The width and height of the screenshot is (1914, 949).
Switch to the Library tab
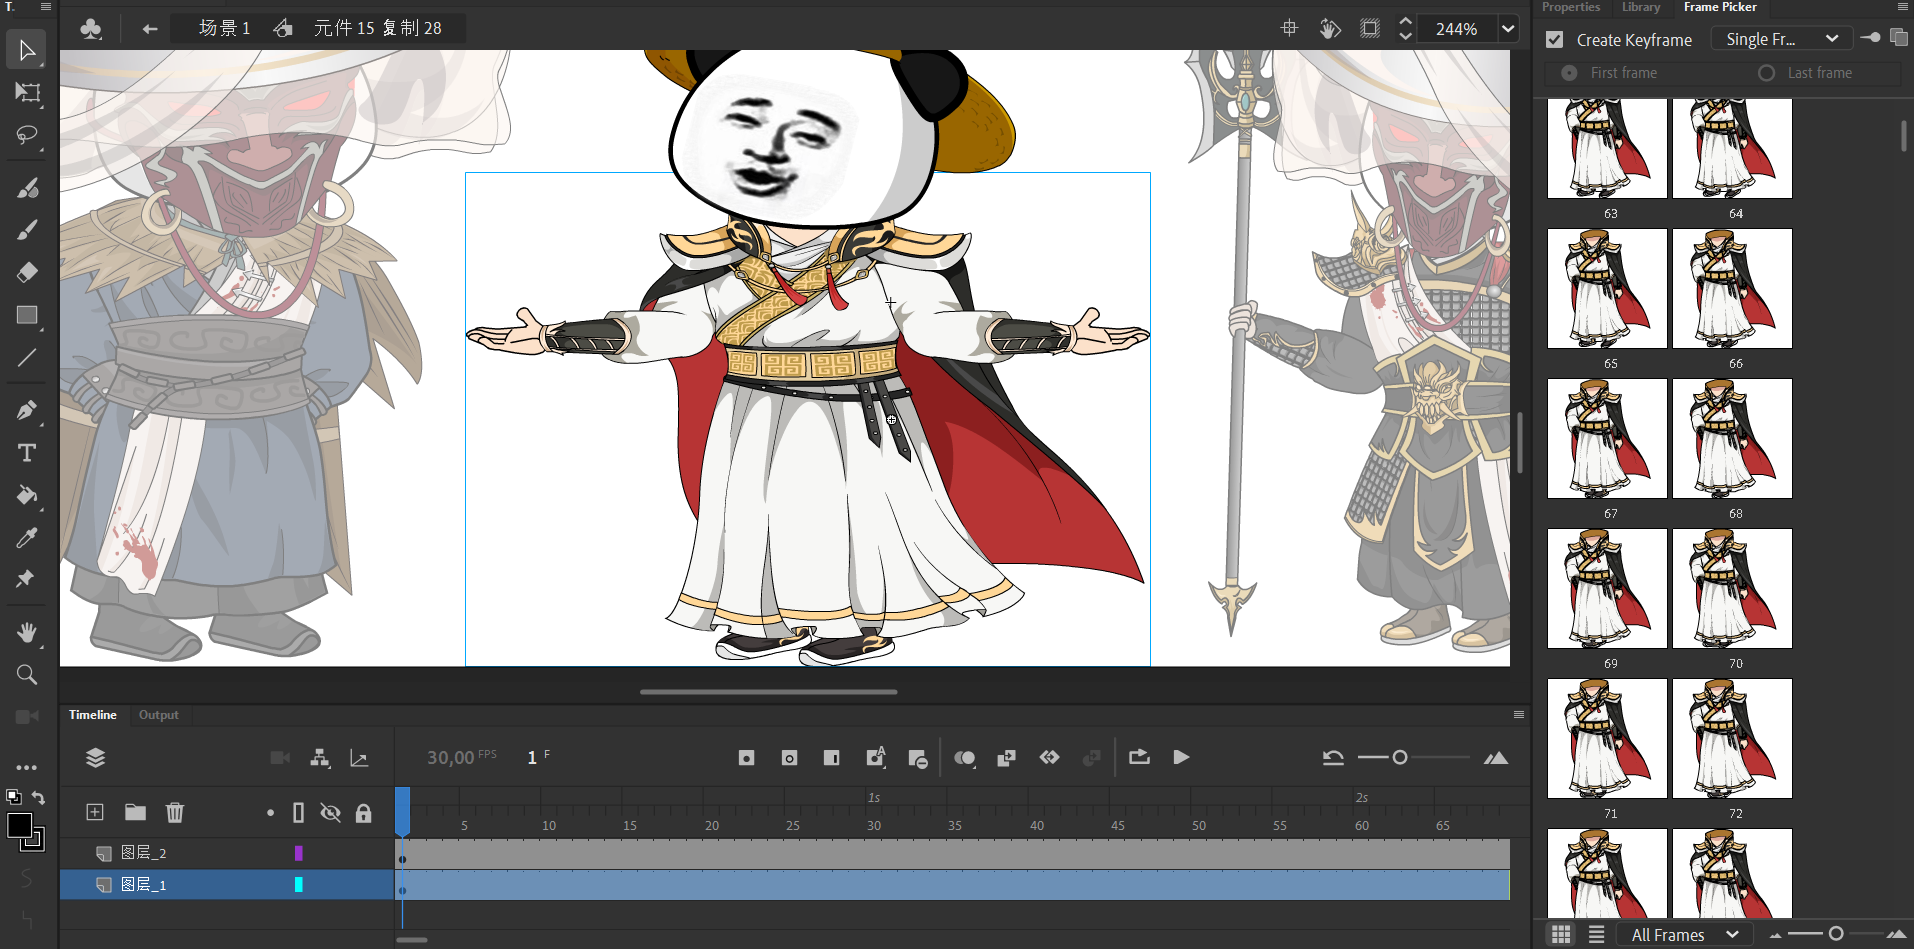[1640, 7]
